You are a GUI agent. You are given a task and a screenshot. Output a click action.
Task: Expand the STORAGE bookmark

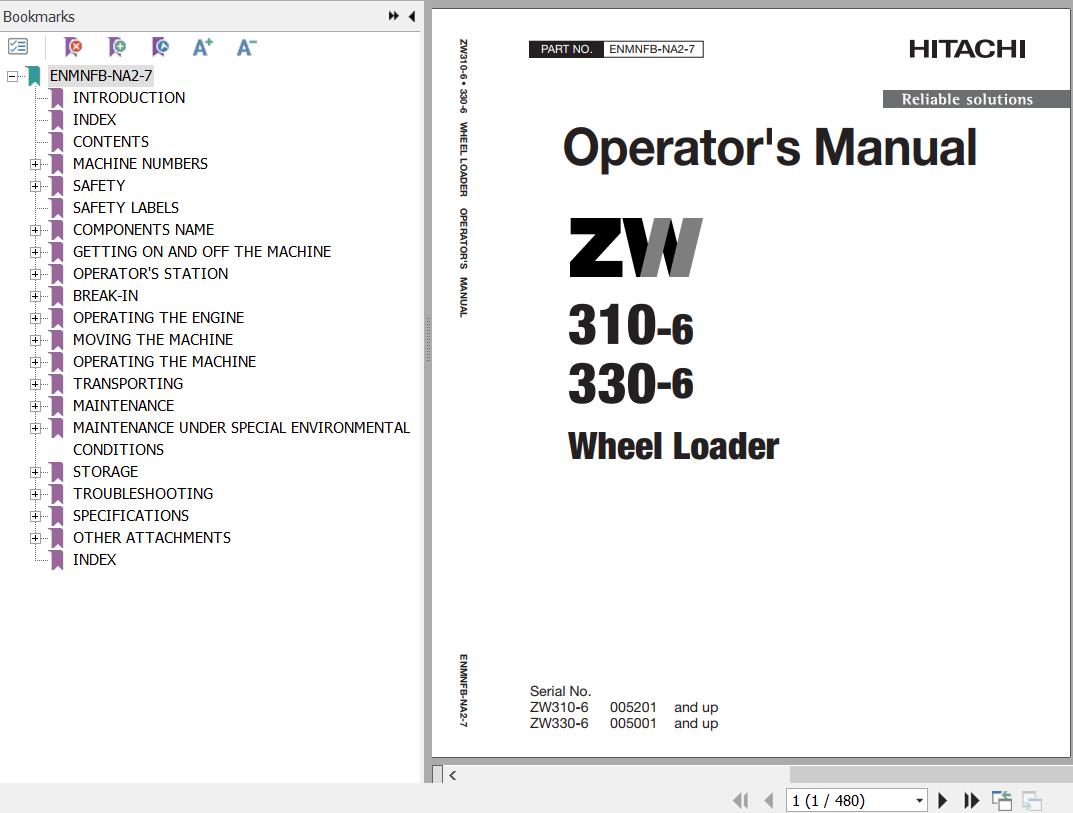click(x=35, y=472)
